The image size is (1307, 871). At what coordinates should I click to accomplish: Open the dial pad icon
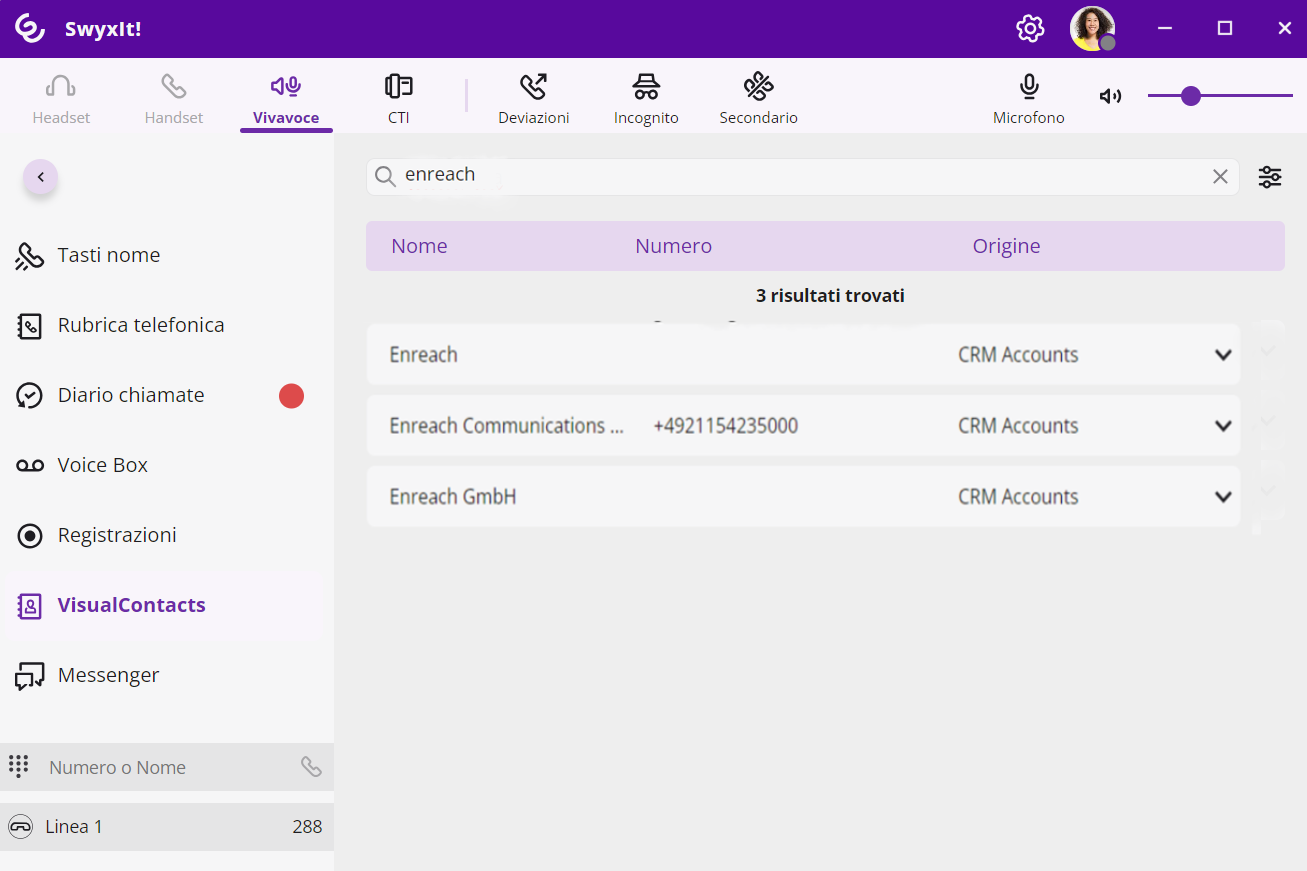coord(18,766)
